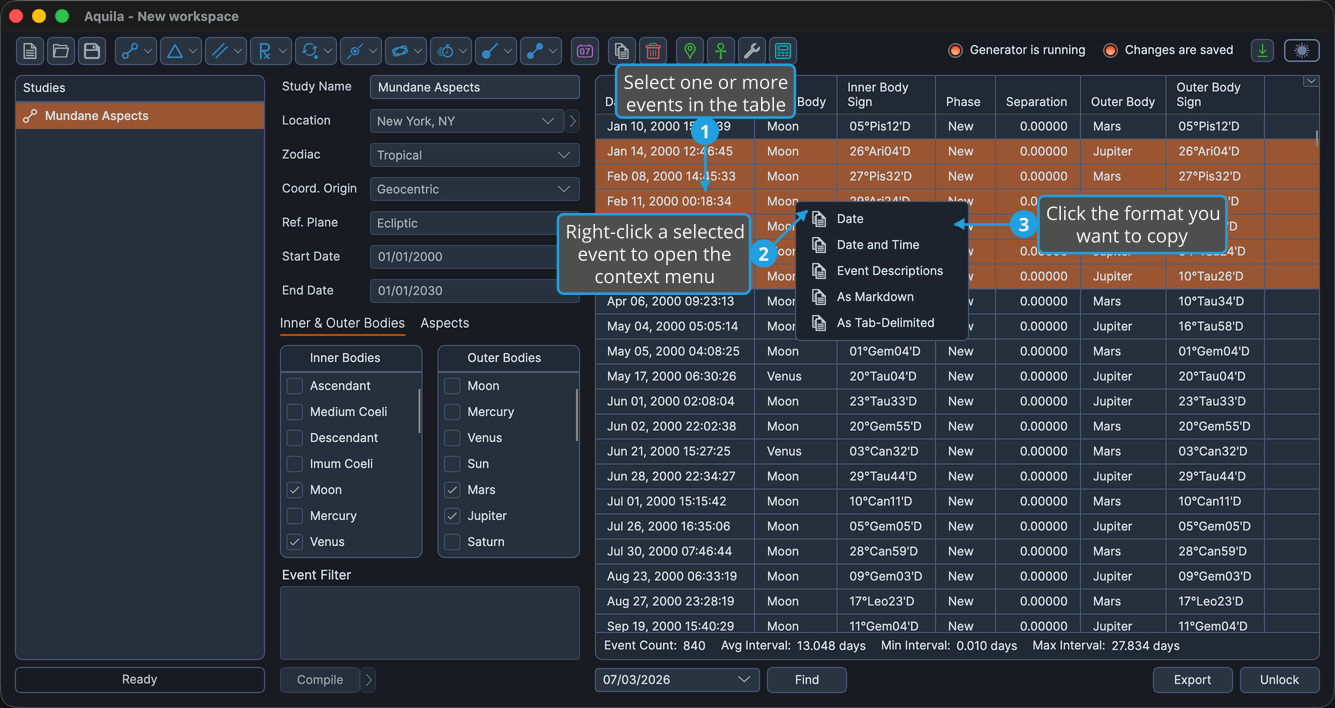Open the 07/03/2026 date dropdown

677,680
